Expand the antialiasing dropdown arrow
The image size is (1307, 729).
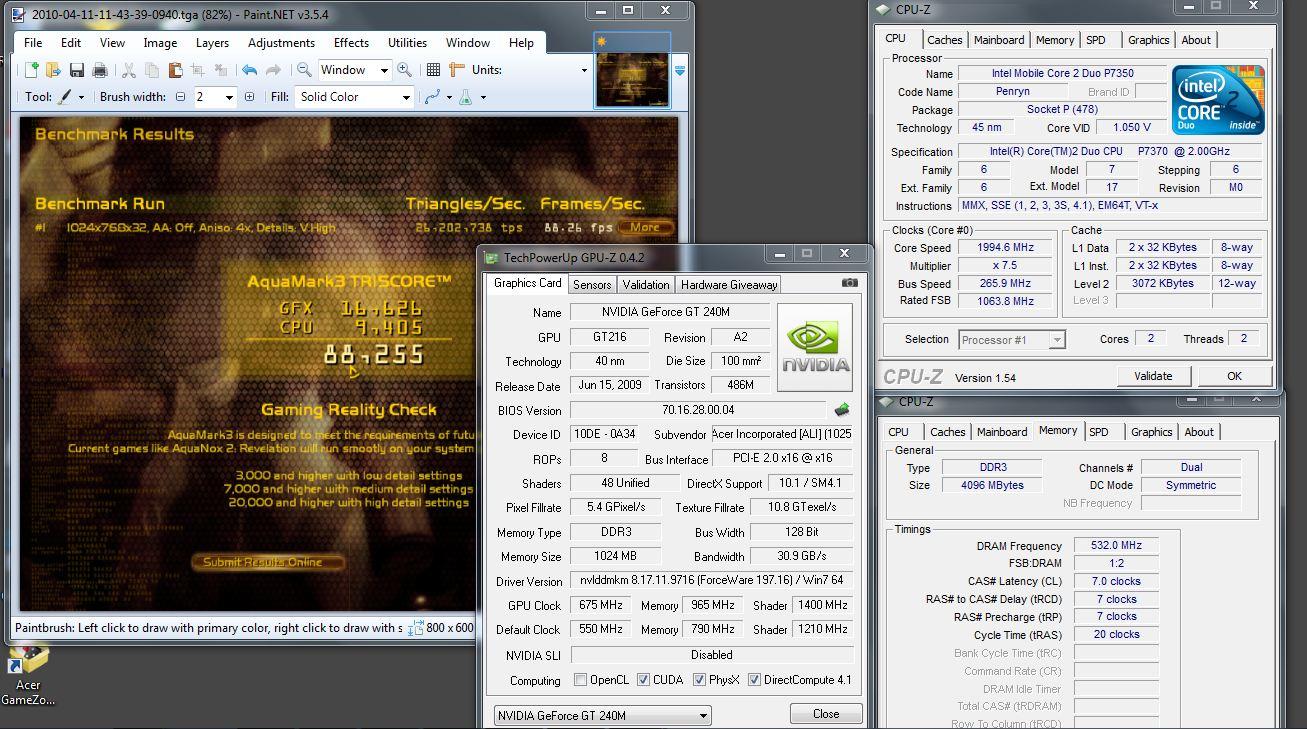[449, 97]
